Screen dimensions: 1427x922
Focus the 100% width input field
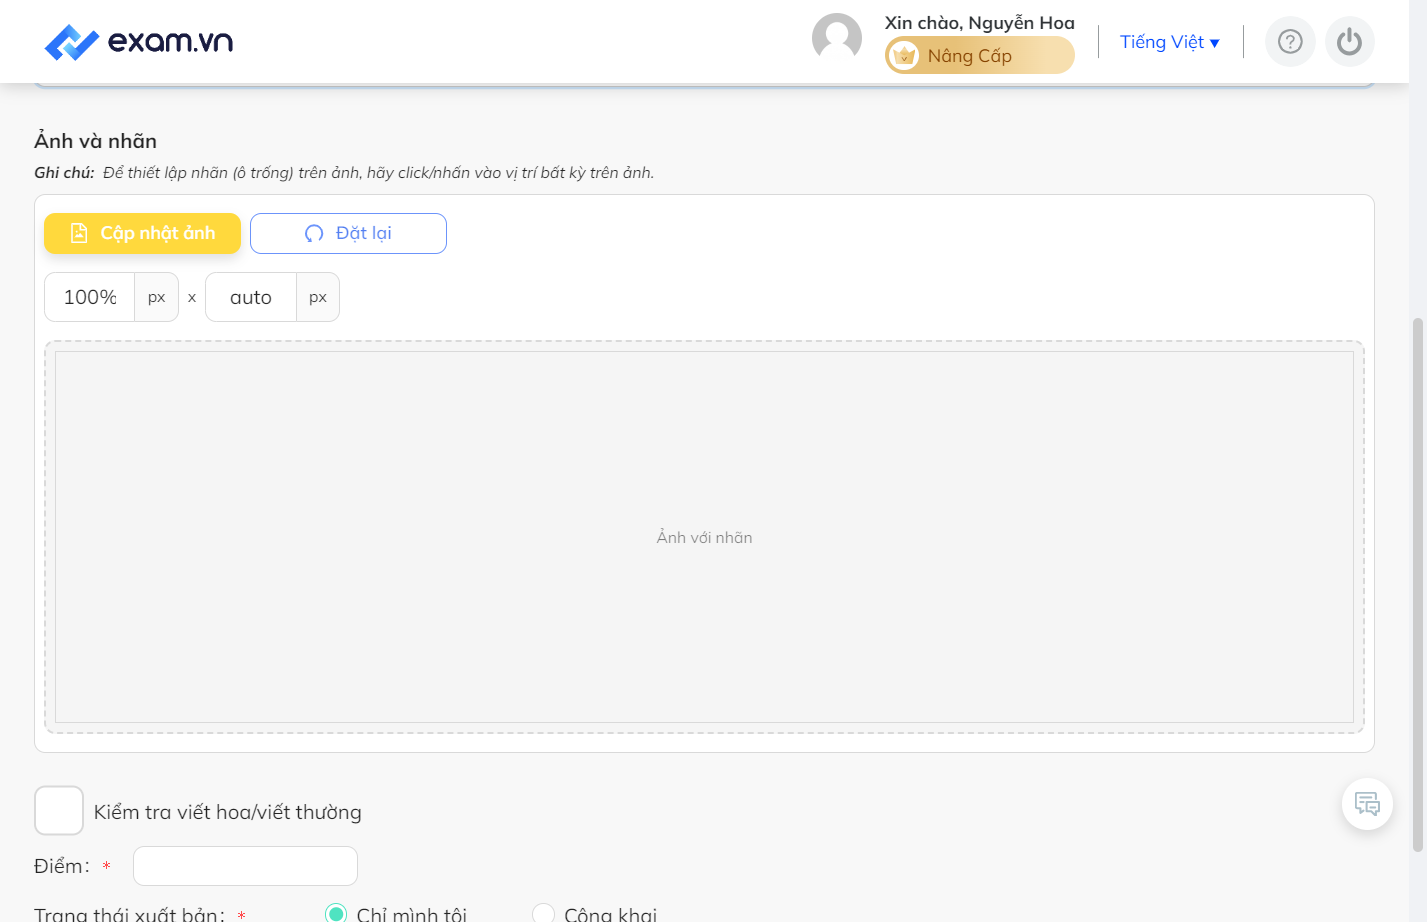coord(90,297)
